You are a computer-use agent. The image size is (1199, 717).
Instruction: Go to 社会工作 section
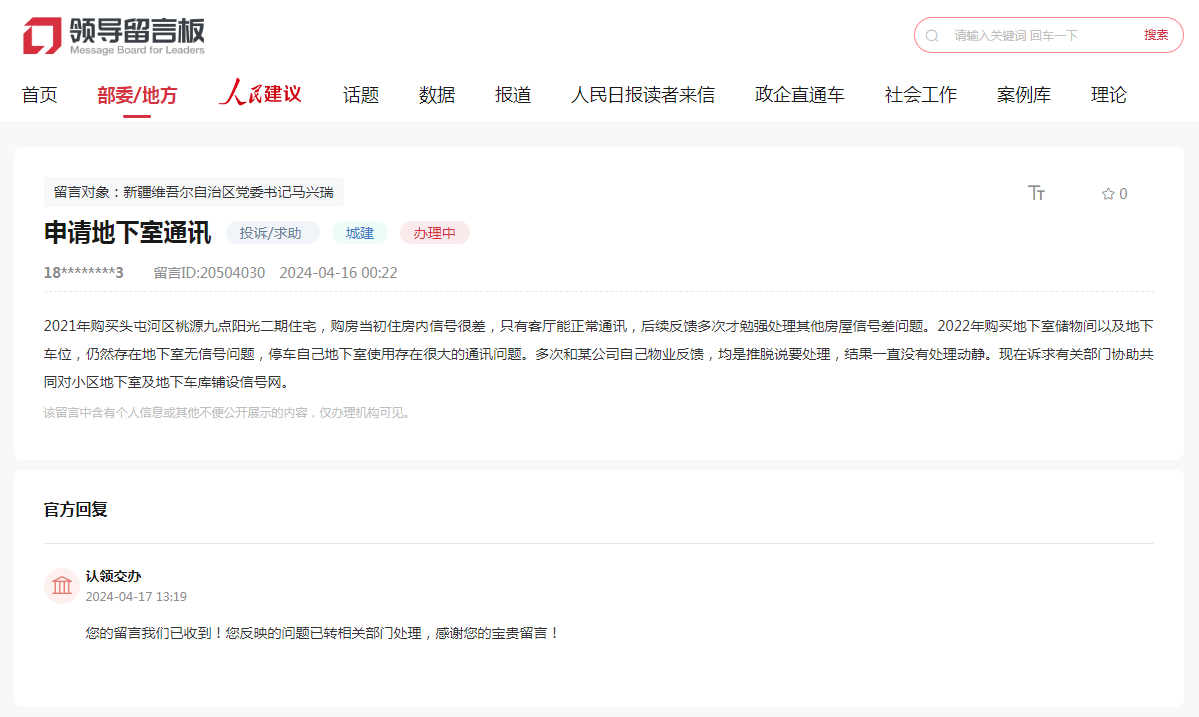click(x=921, y=95)
